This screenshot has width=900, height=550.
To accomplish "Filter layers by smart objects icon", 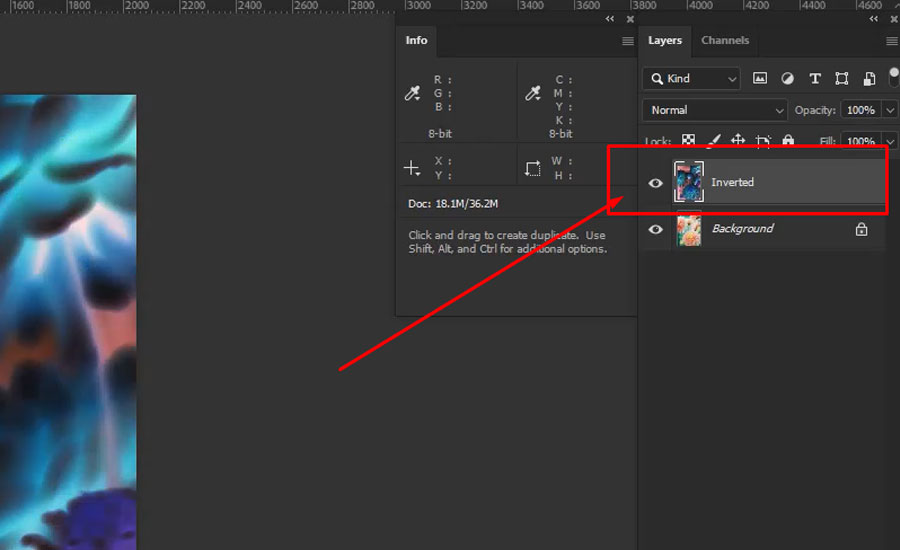I will [x=869, y=79].
